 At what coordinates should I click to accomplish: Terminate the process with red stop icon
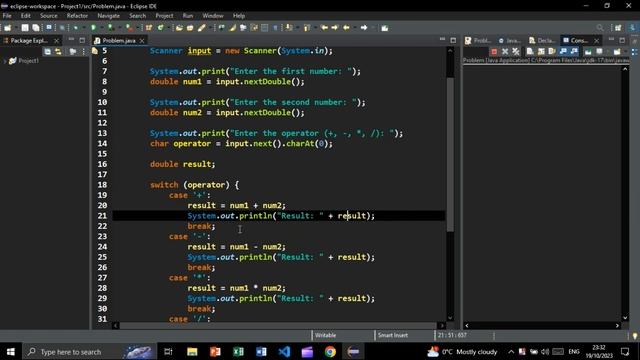(494, 51)
